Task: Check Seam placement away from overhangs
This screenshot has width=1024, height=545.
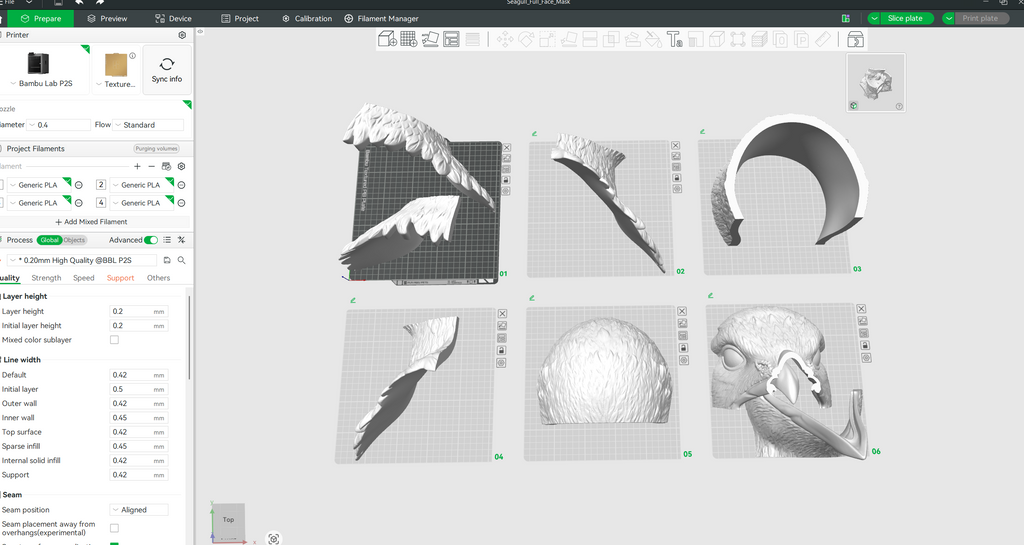Action: coord(114,528)
